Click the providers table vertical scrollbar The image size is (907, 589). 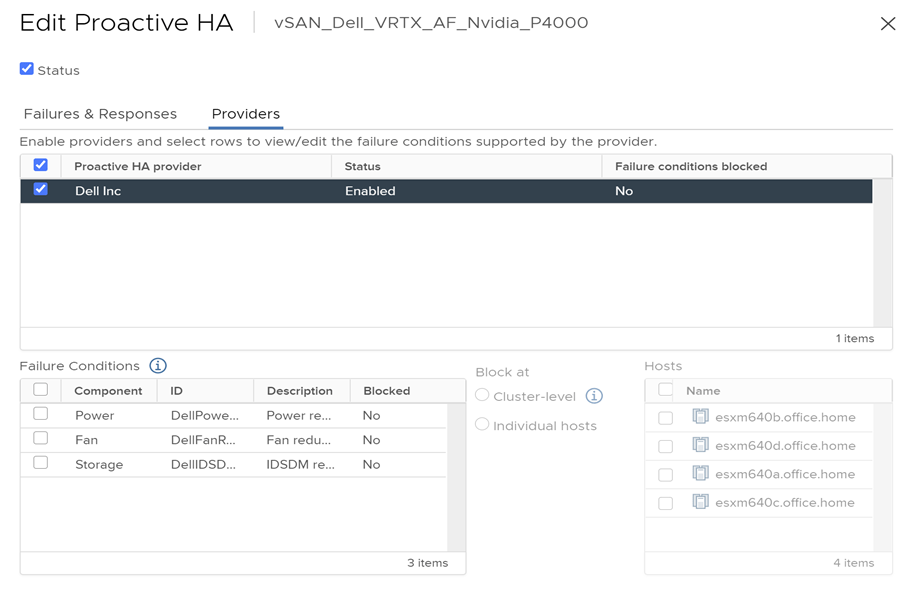click(883, 253)
